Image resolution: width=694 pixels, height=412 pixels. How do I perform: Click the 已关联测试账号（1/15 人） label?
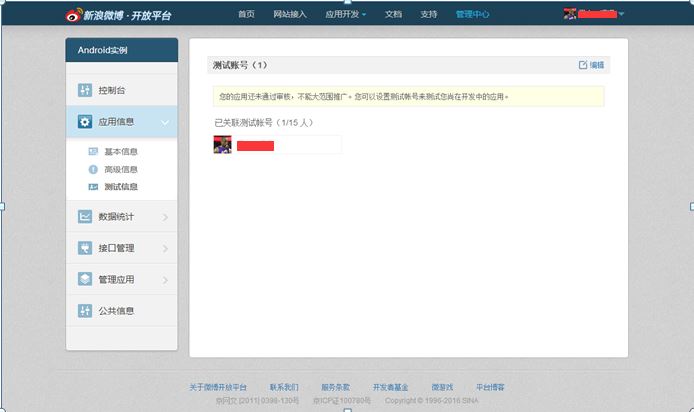pyautogui.click(x=264, y=123)
